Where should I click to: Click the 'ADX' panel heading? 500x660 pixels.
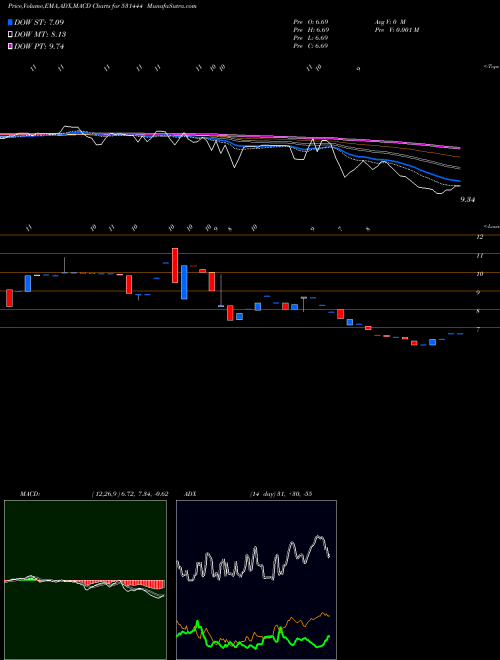pos(191,494)
